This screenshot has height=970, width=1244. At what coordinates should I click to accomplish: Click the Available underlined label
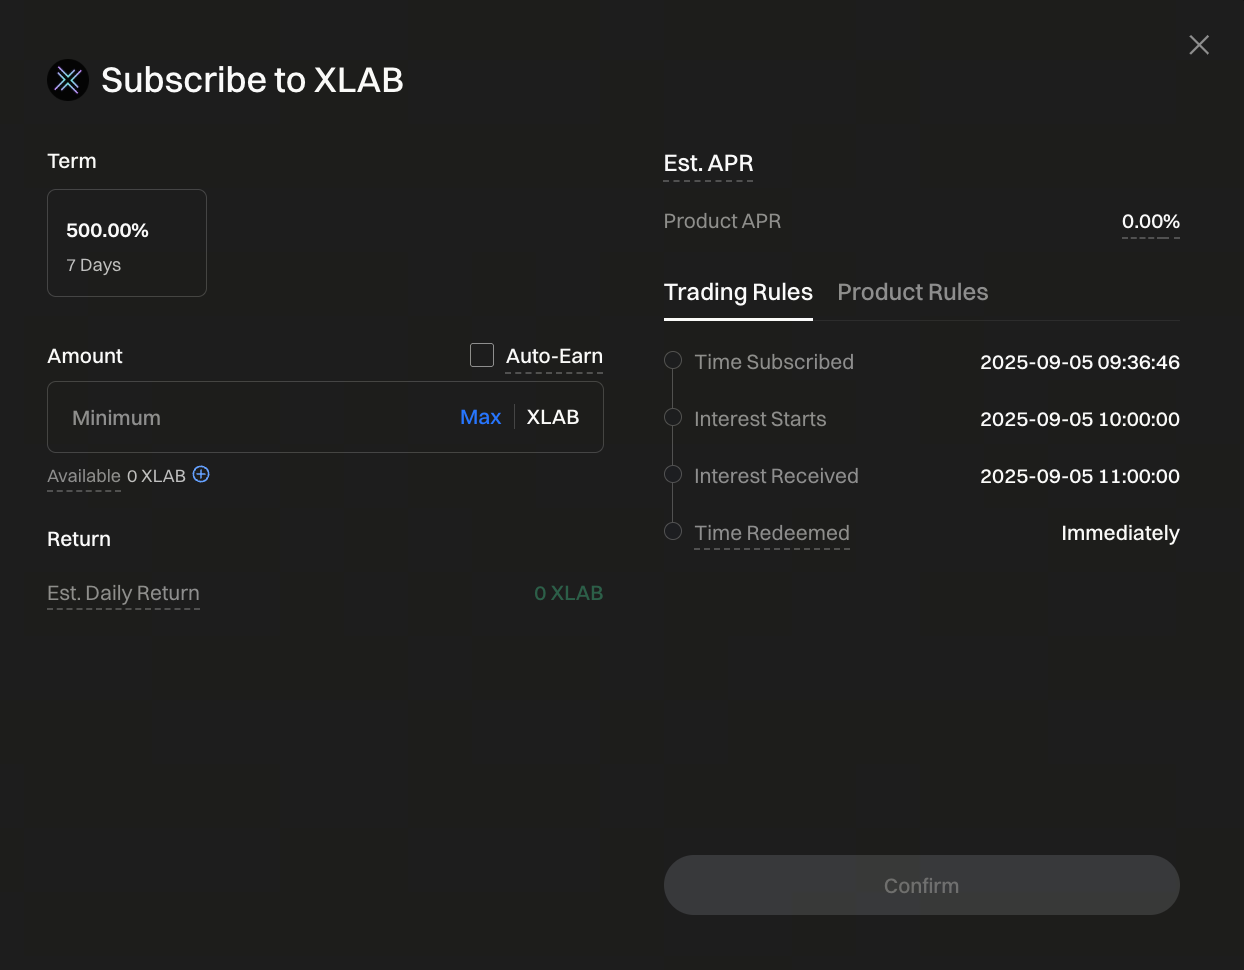pyautogui.click(x=84, y=476)
